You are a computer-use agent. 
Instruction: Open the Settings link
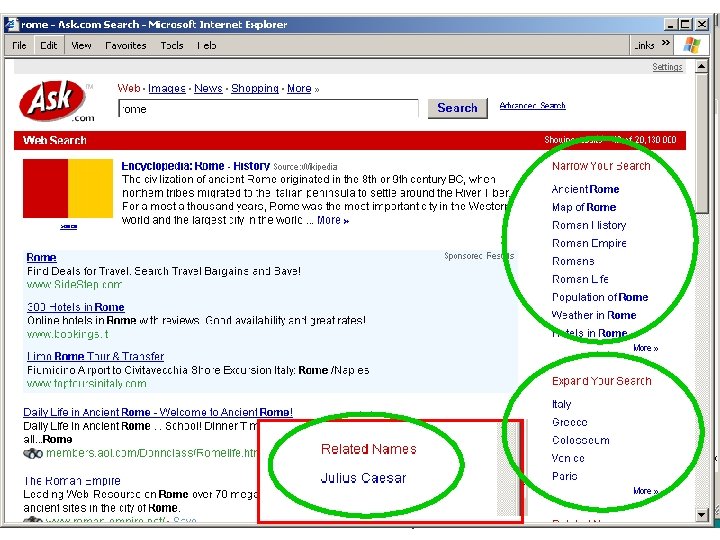click(x=667, y=67)
